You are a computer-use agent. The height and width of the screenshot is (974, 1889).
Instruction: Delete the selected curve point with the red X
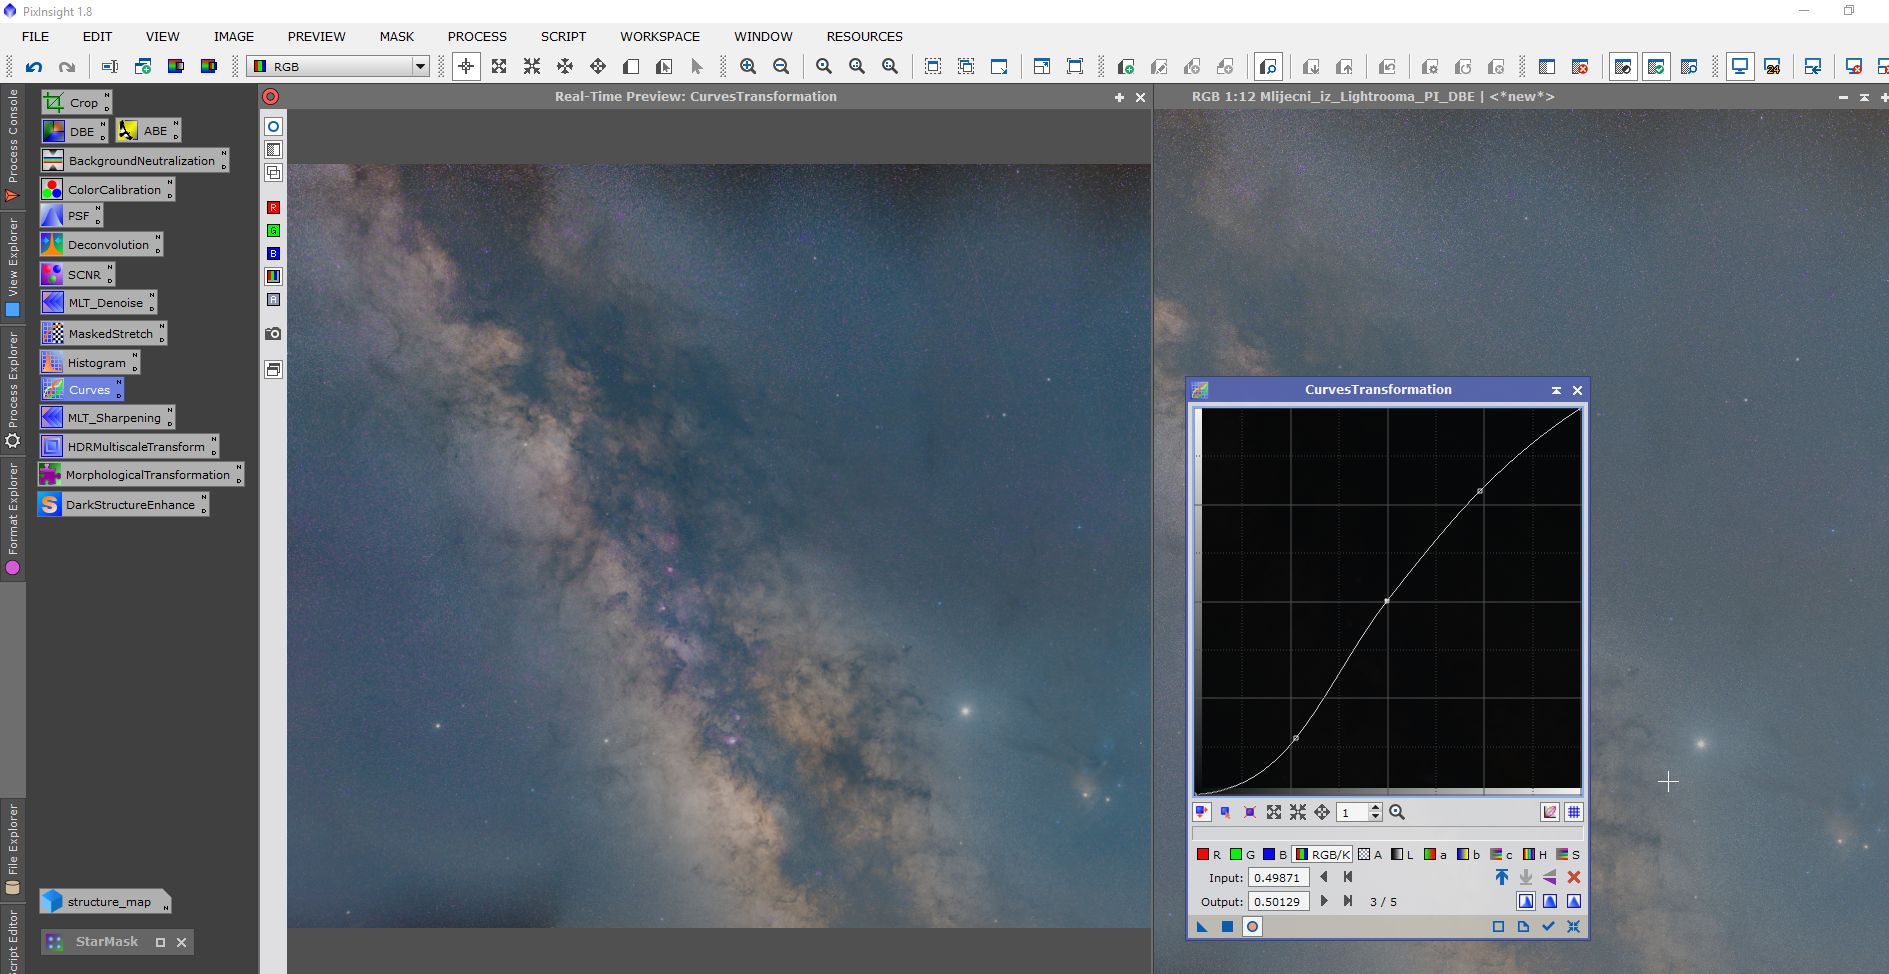tap(1573, 877)
